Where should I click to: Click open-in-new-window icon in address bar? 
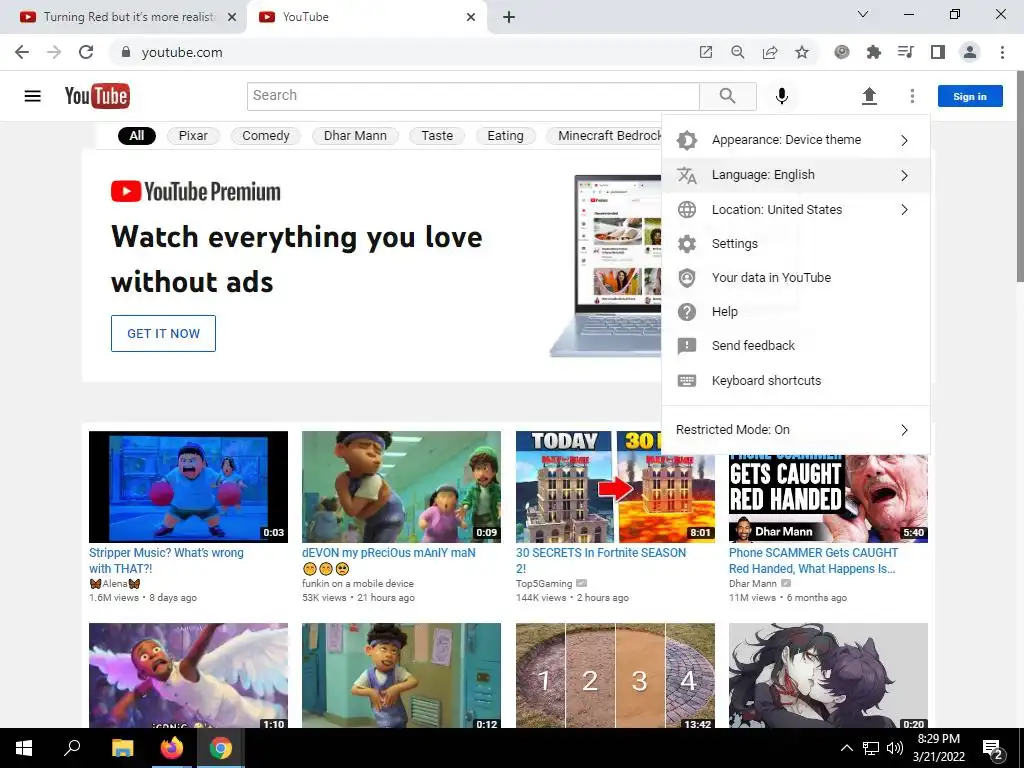click(x=706, y=52)
